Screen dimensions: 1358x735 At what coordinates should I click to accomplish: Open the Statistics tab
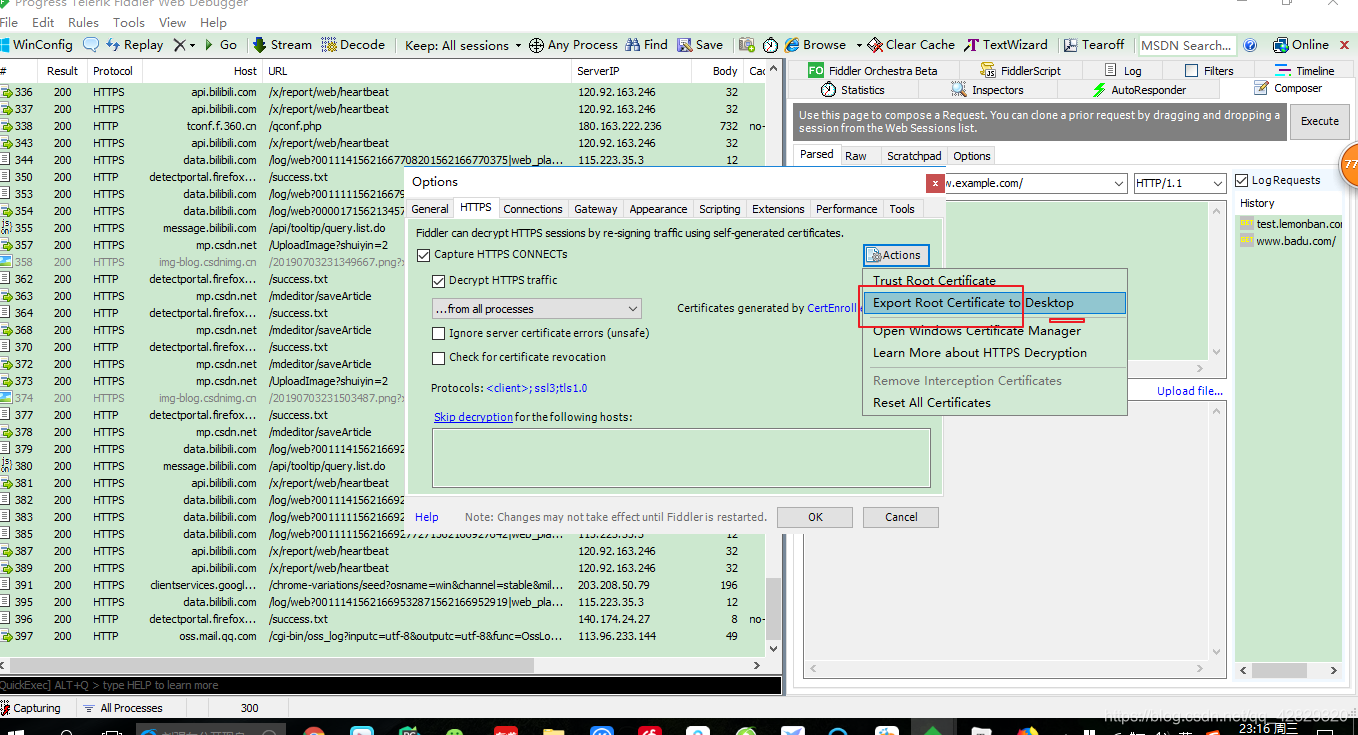click(853, 90)
